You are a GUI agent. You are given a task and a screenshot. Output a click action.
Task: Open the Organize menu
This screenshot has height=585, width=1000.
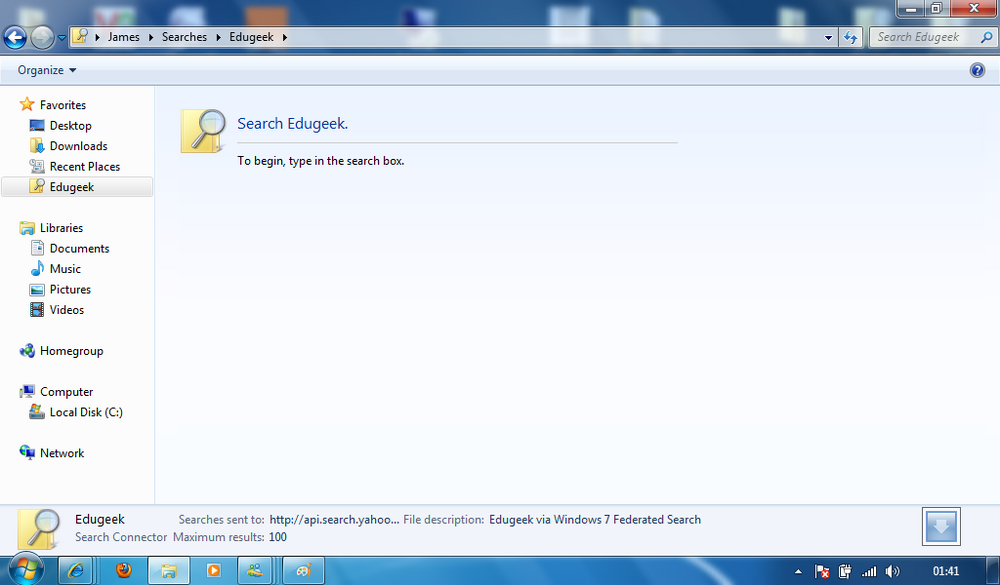point(47,70)
